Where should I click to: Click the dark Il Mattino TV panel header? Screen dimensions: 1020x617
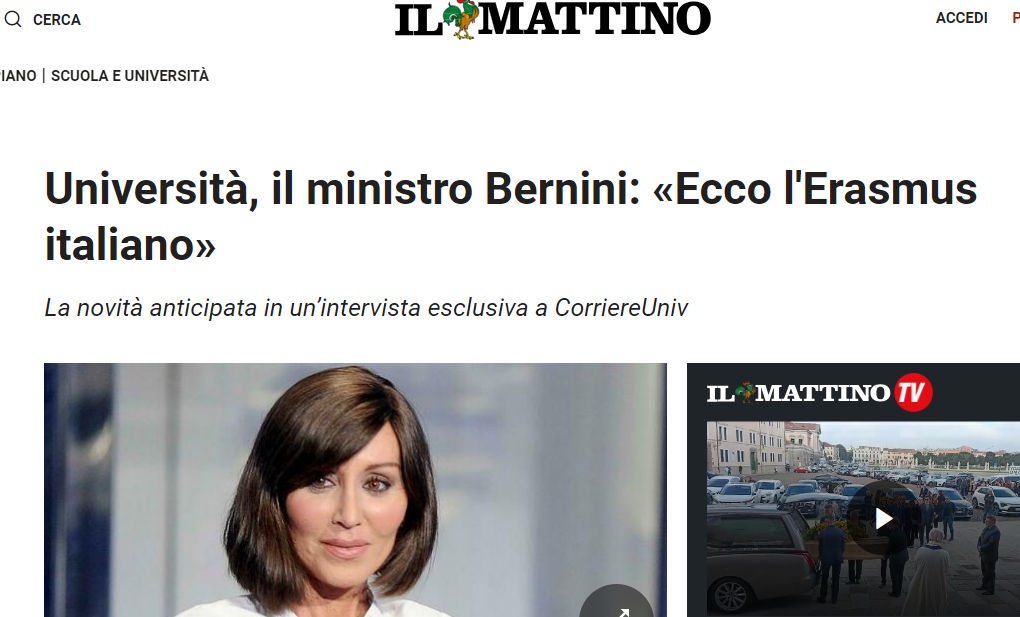pyautogui.click(x=853, y=392)
